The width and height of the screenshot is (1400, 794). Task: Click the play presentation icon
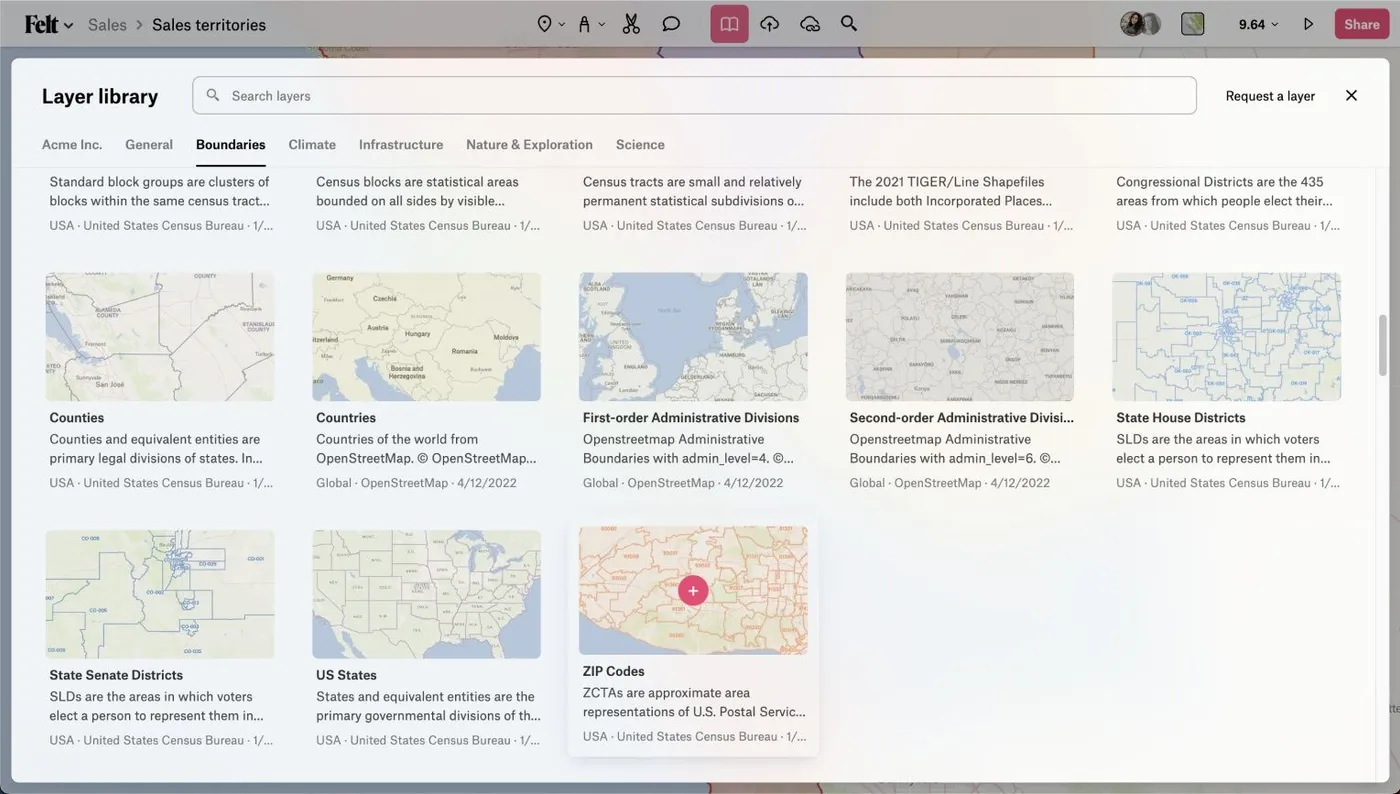click(1308, 24)
